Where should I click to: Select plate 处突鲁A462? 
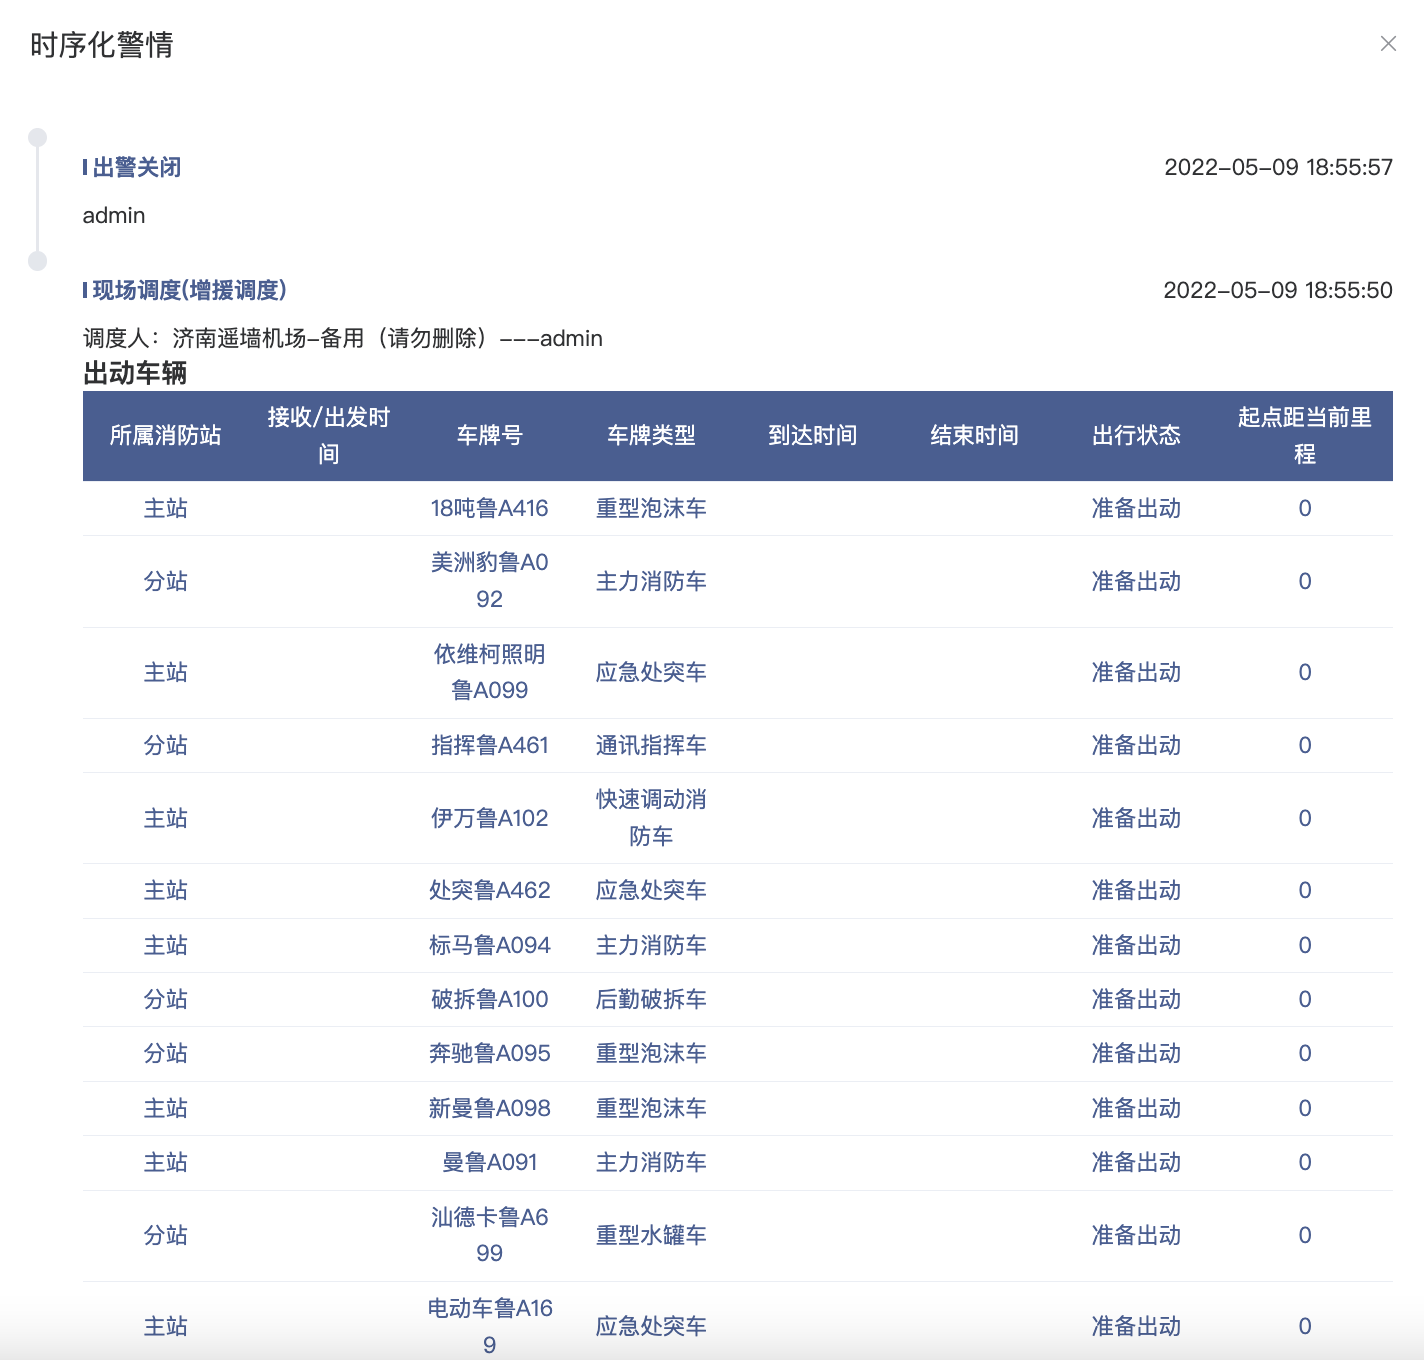pyautogui.click(x=489, y=890)
